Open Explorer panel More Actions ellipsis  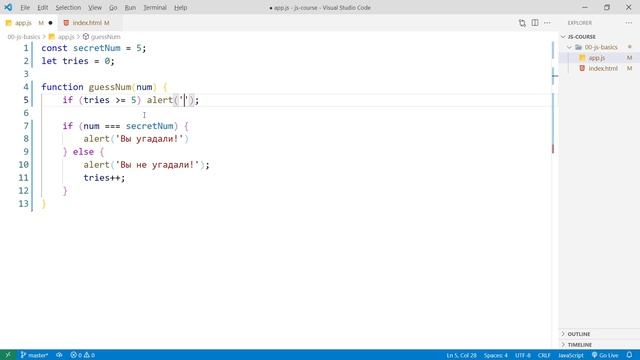pyautogui.click(x=629, y=23)
